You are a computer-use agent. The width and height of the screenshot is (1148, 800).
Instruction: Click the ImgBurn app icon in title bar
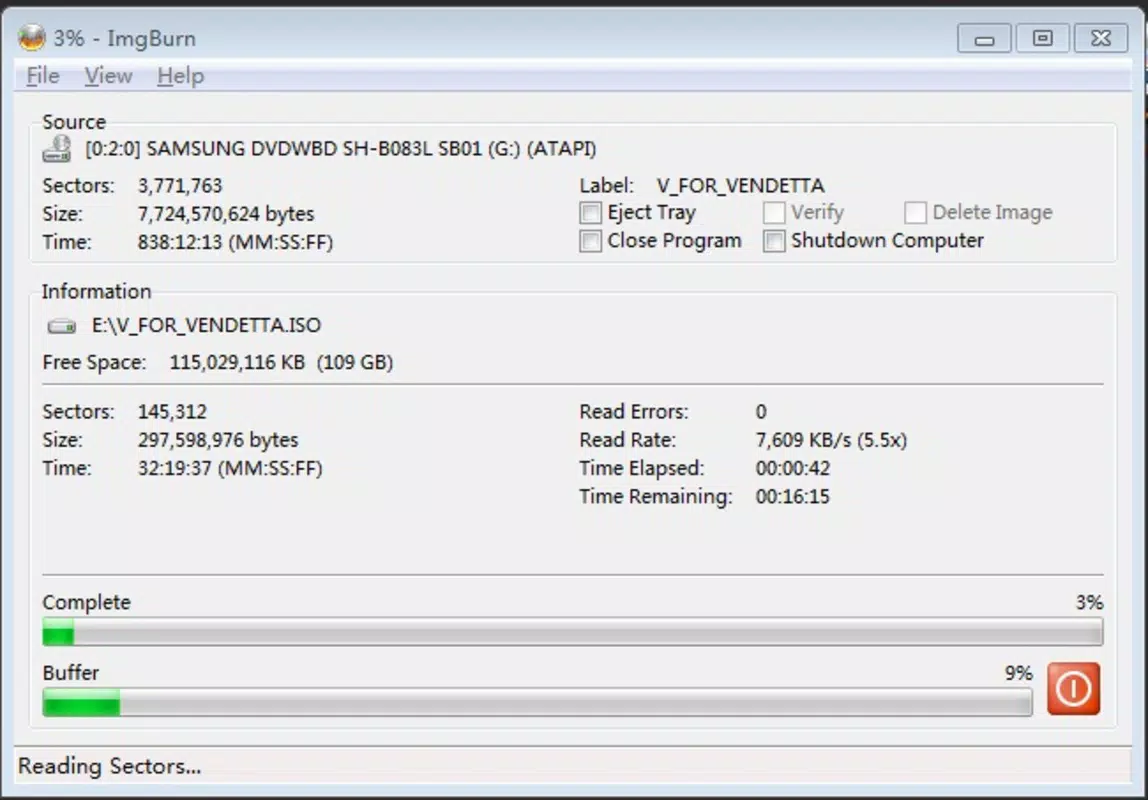click(x=31, y=37)
